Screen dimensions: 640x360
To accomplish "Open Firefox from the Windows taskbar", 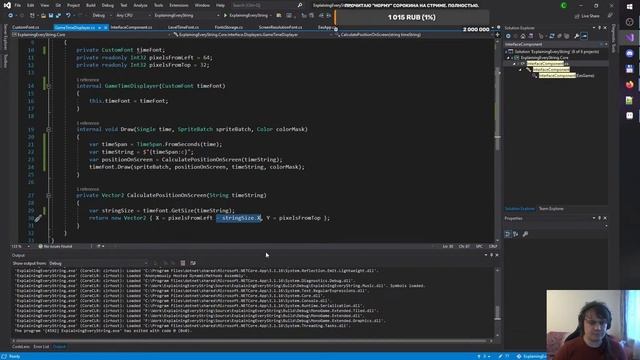I will (x=629, y=84).
